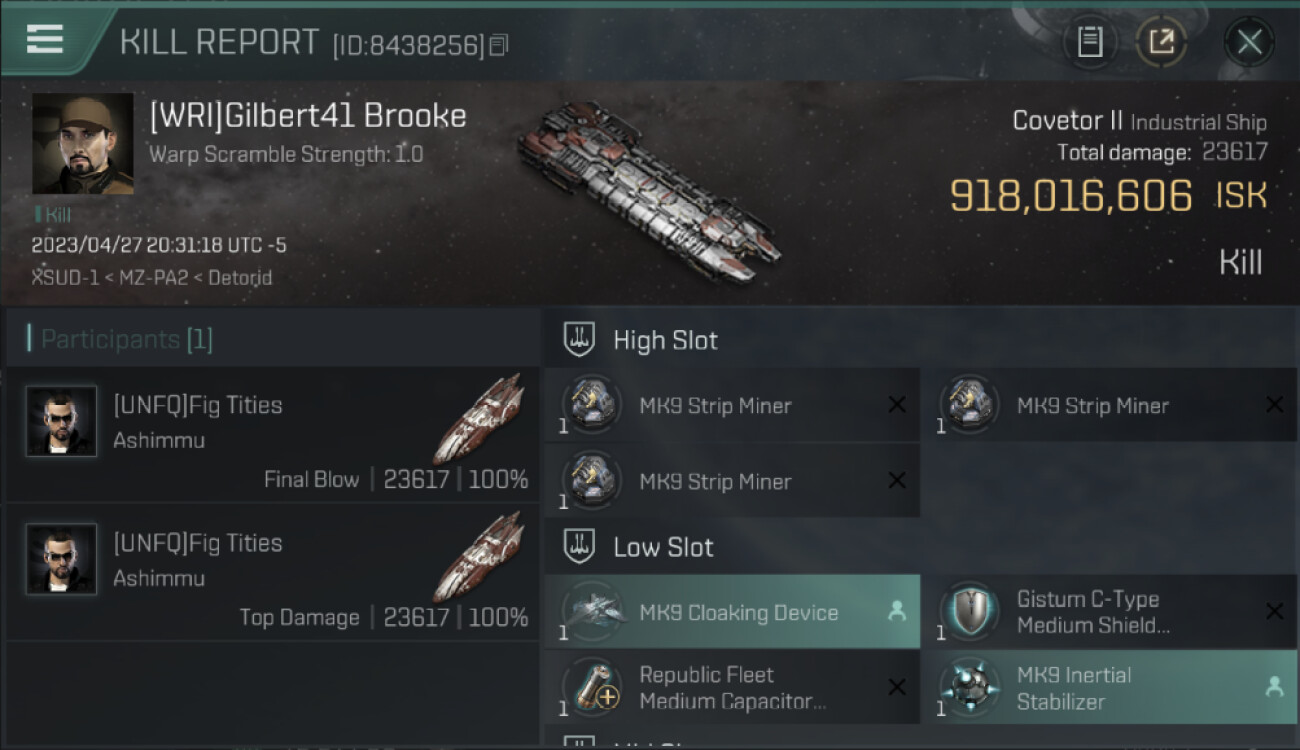Image resolution: width=1300 pixels, height=750 pixels.
Task: Open the clipboard notes icon in header
Action: point(1090,42)
